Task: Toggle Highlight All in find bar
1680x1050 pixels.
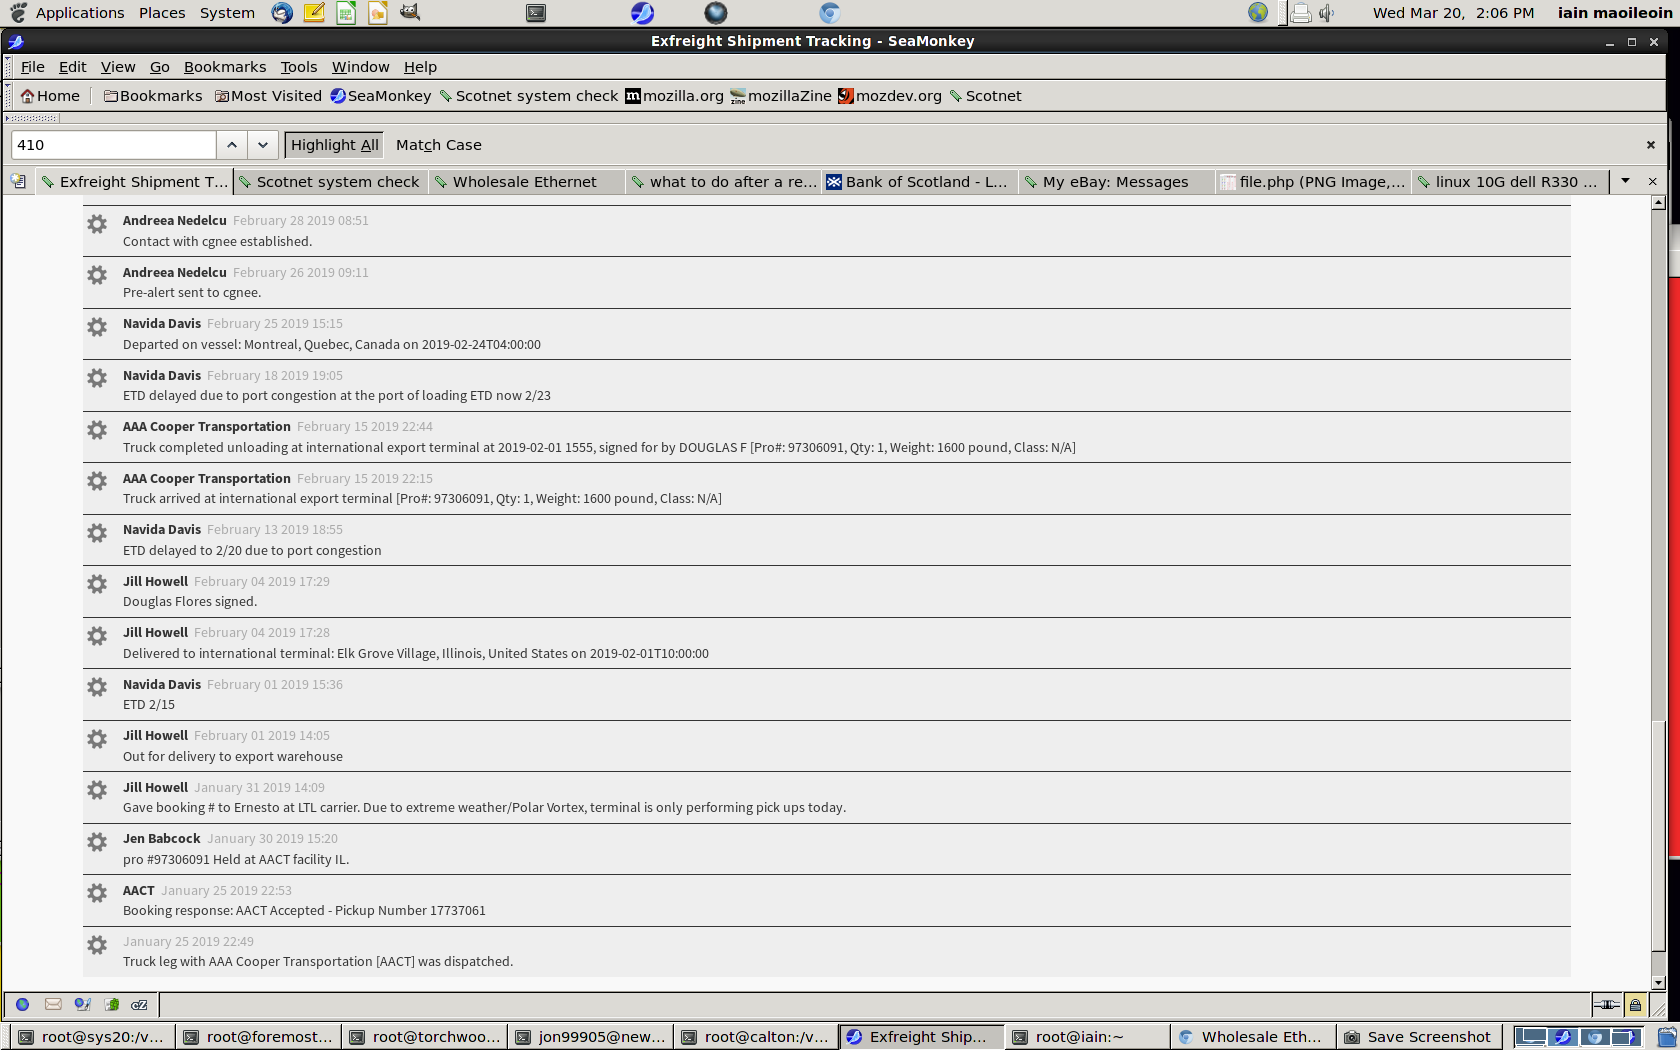Action: pos(334,145)
